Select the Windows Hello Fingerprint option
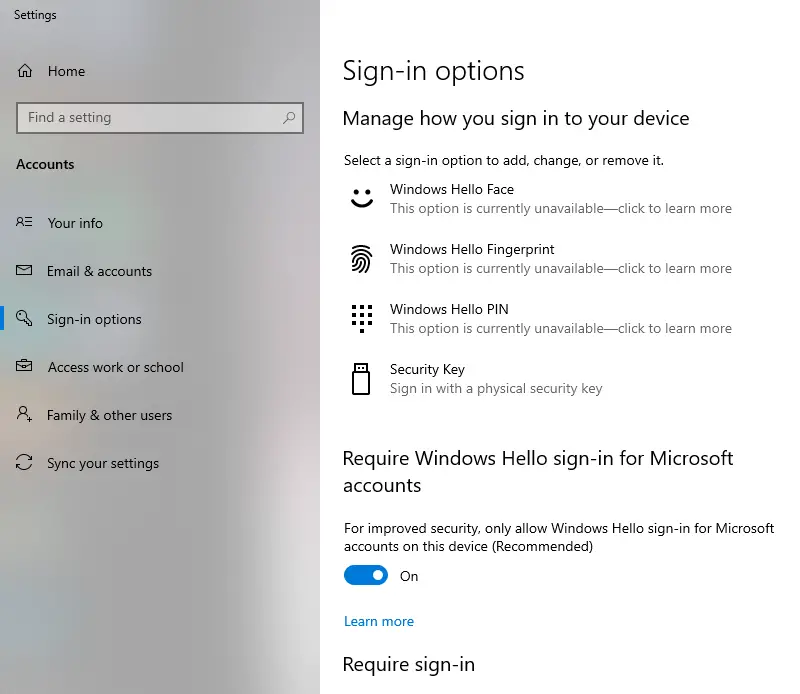The height and width of the screenshot is (694, 800). pos(541,259)
